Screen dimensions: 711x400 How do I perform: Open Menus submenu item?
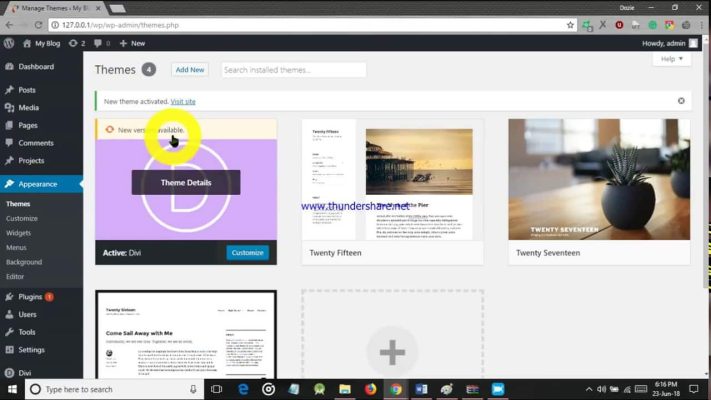tap(16, 248)
